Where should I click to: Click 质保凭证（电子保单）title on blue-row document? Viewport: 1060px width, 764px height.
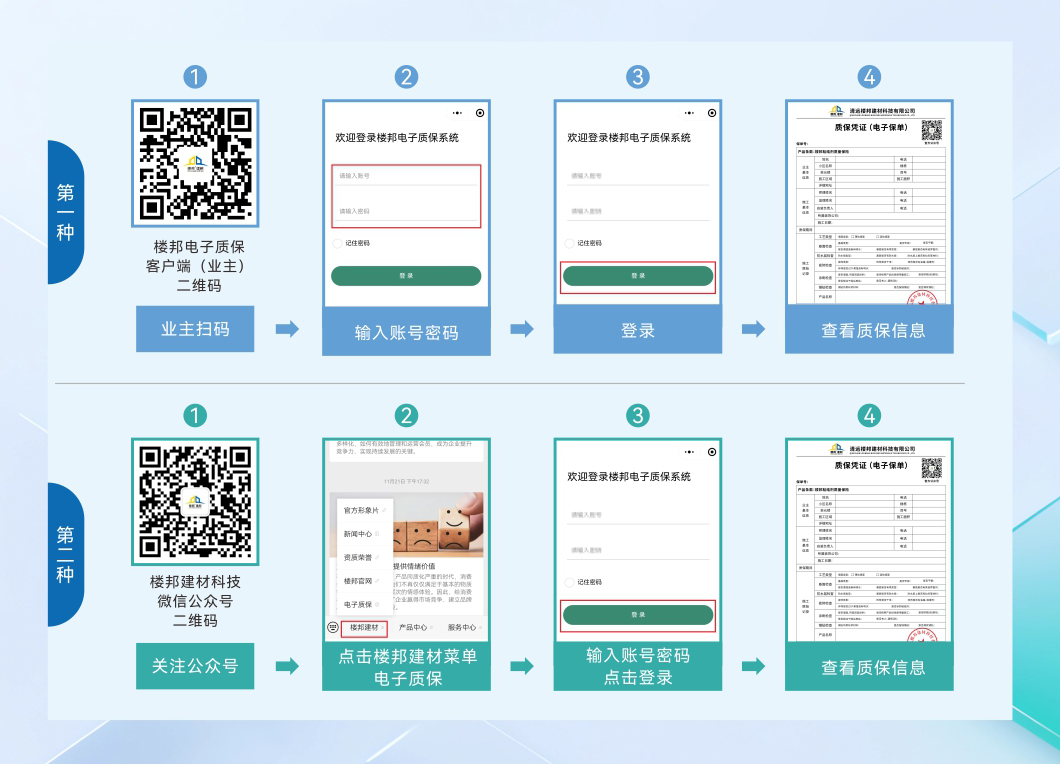pyautogui.click(x=871, y=127)
